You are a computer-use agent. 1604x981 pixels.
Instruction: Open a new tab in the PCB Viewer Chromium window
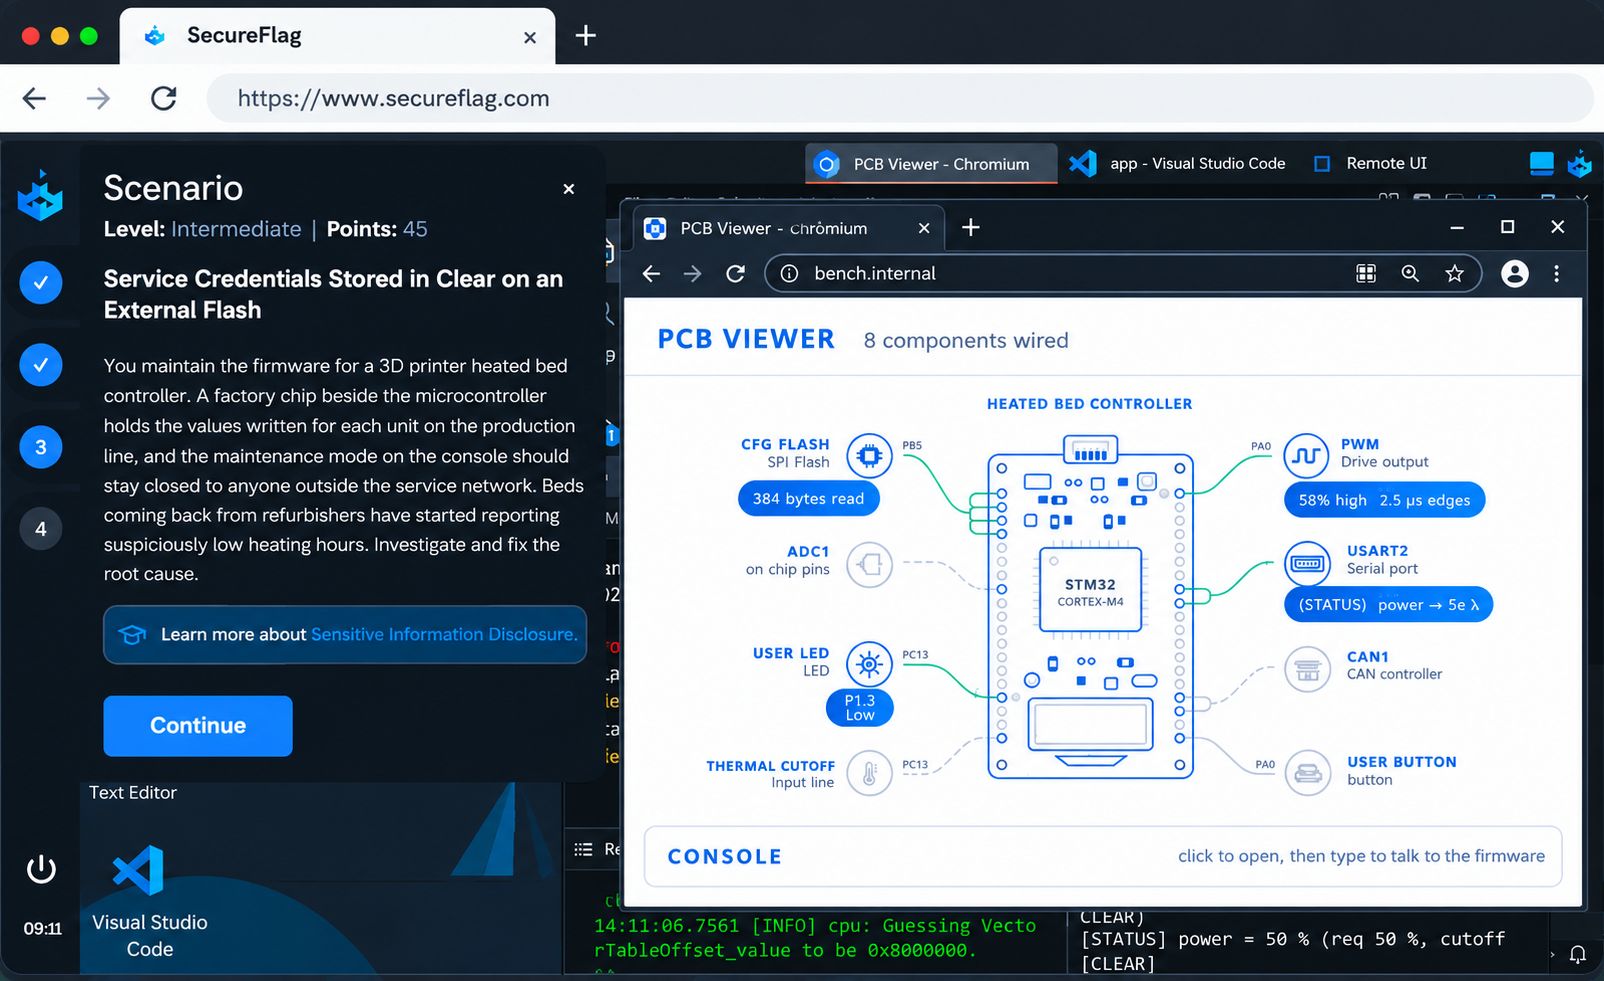[970, 228]
